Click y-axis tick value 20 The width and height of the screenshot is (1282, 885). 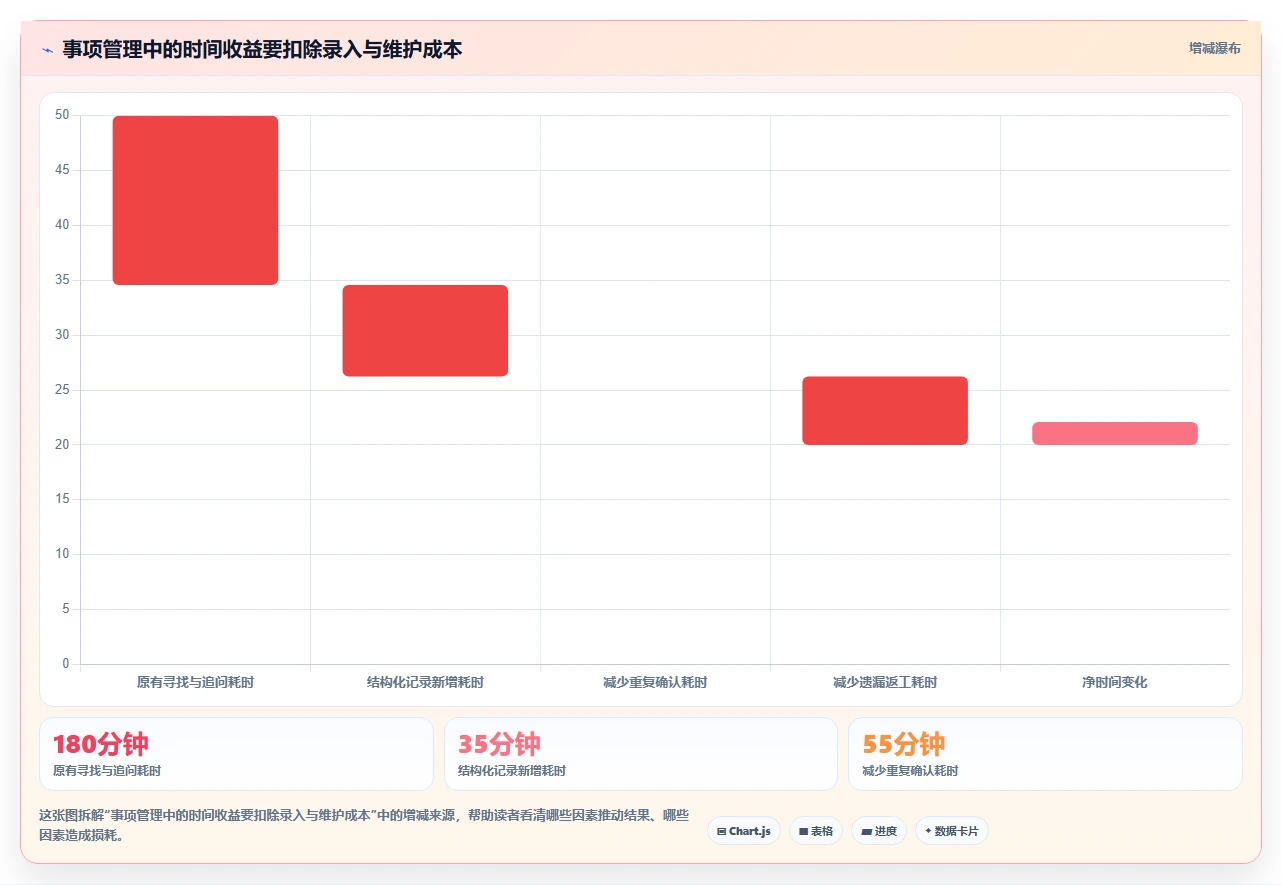point(62,444)
